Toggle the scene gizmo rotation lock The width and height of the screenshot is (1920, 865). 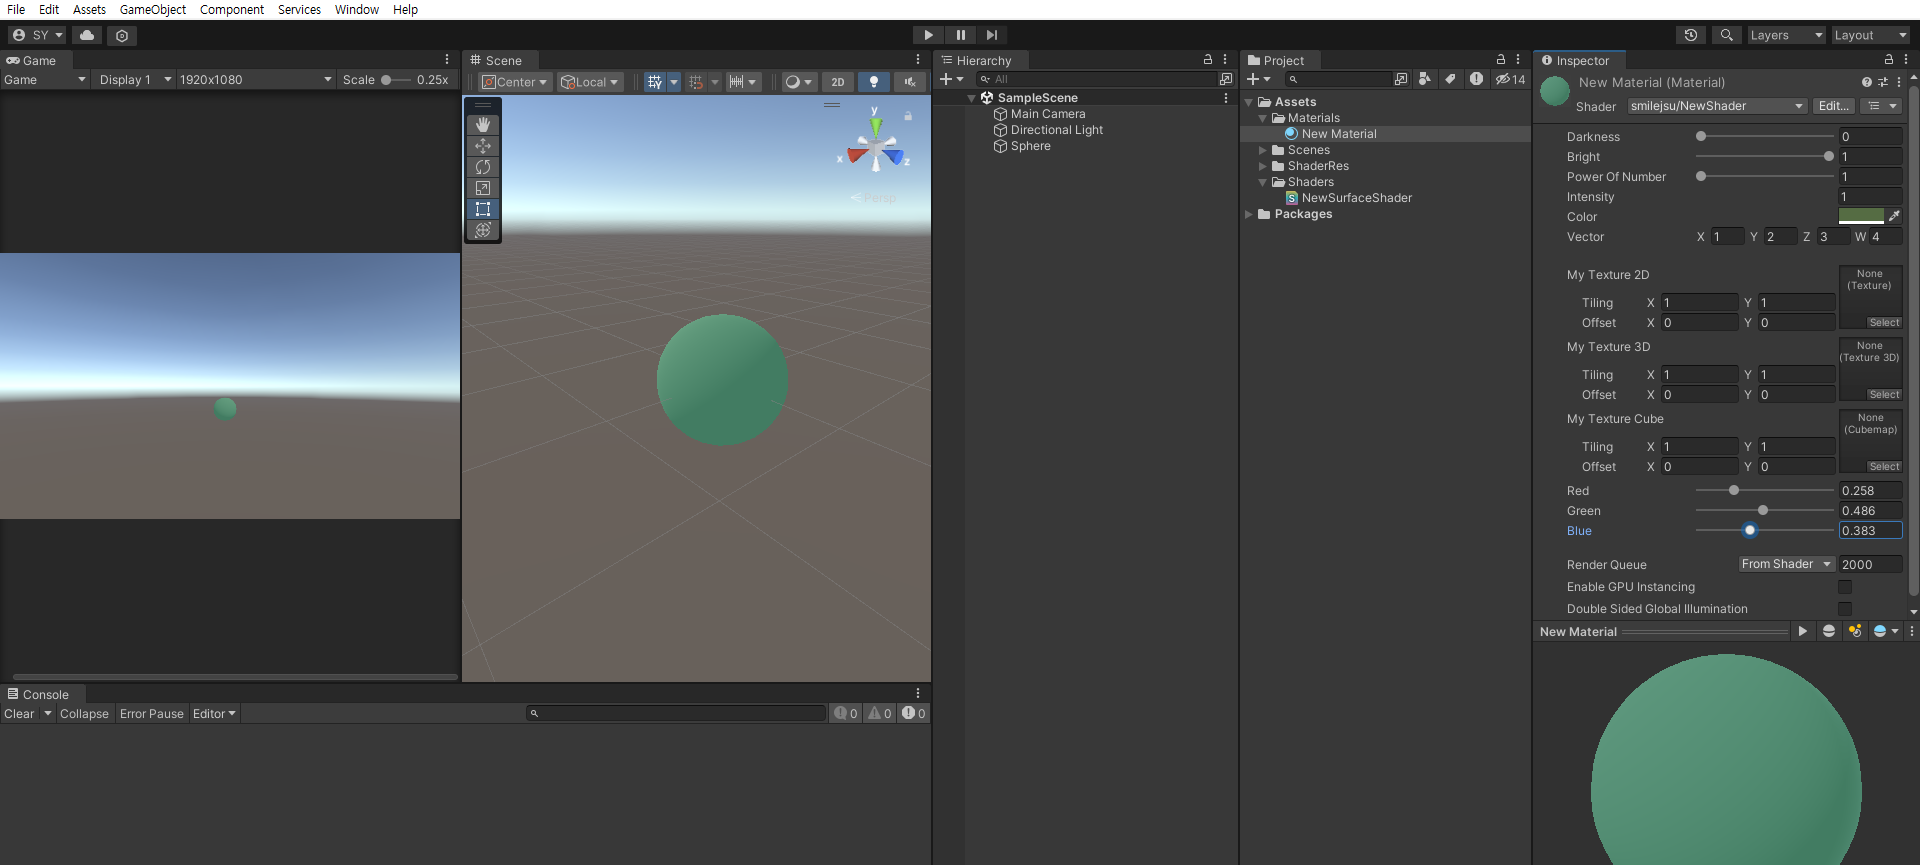pyautogui.click(x=908, y=117)
